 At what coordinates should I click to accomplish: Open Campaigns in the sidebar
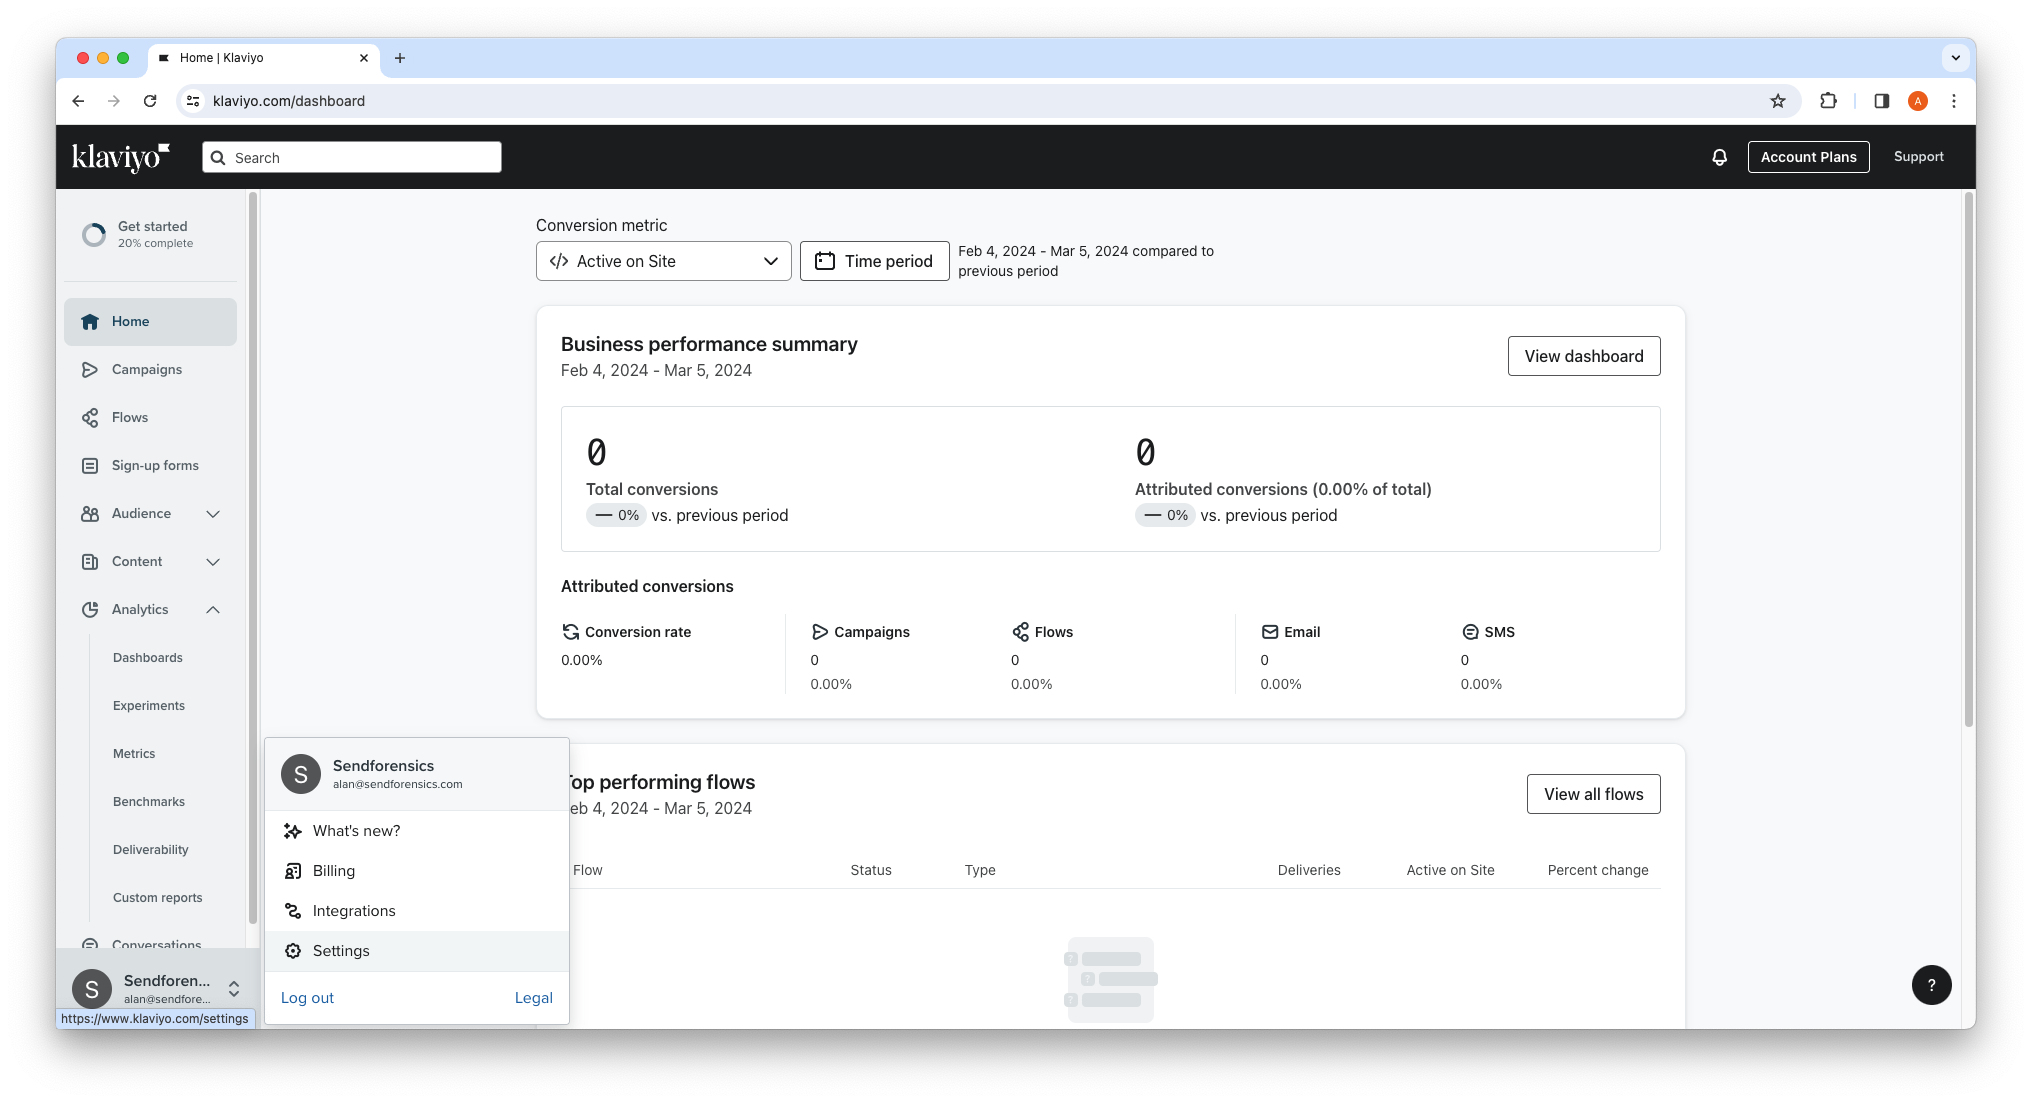click(x=151, y=370)
